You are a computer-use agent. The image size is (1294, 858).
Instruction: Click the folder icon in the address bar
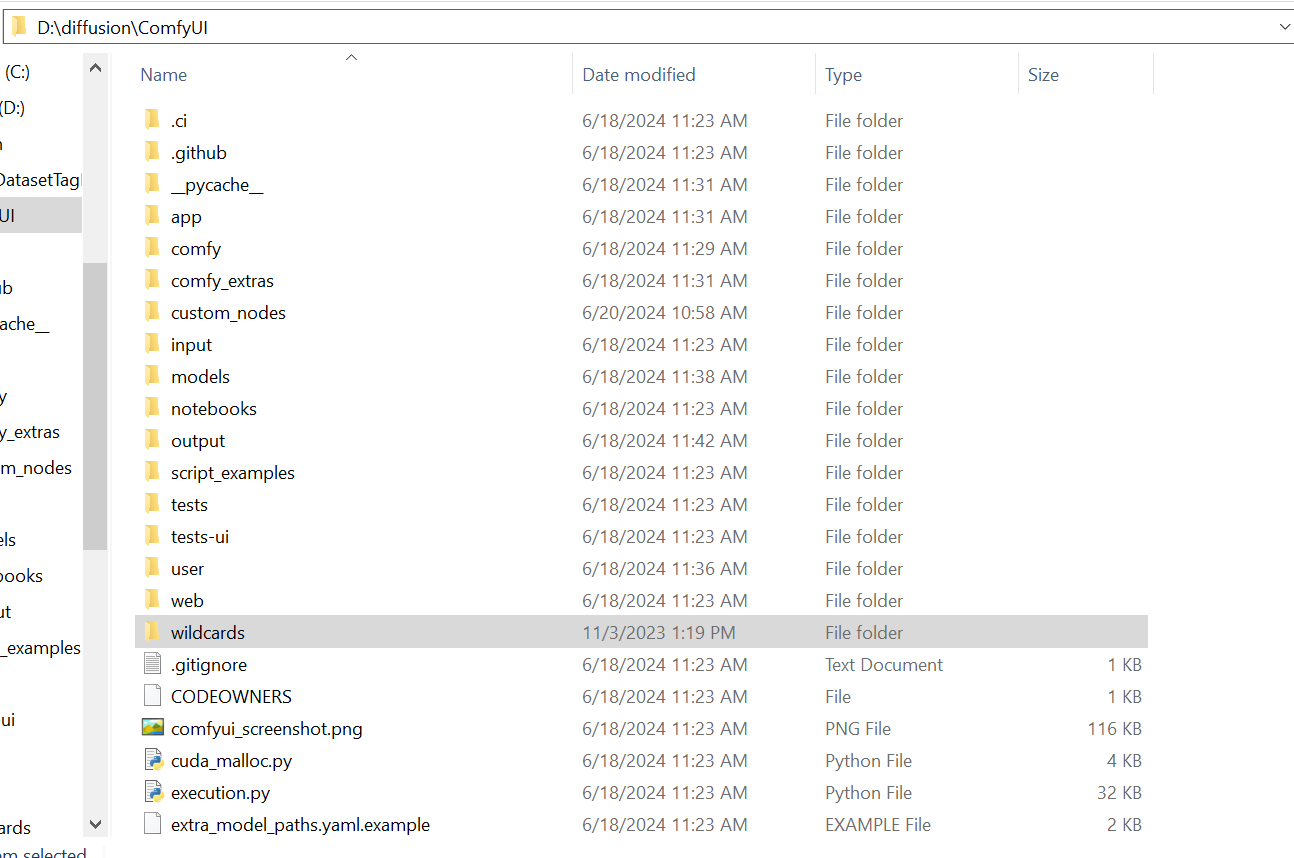[18, 27]
